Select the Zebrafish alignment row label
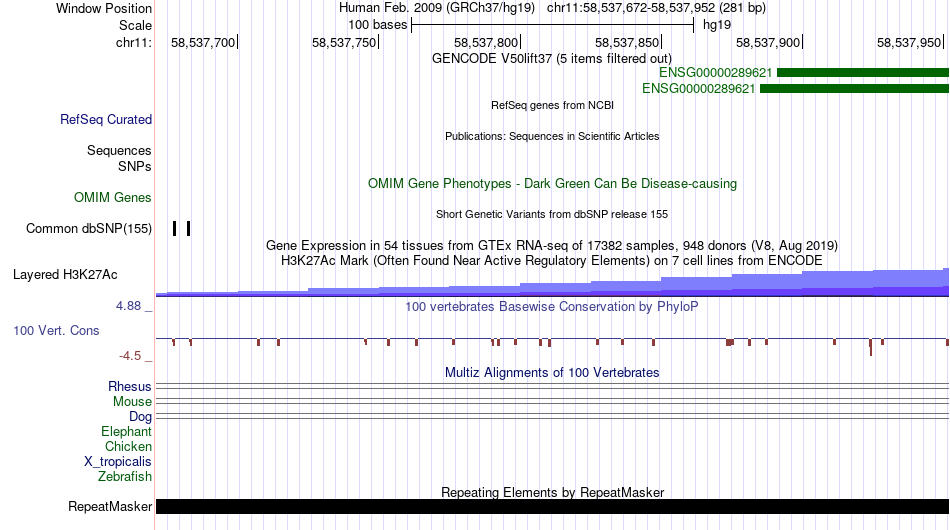Image resolution: width=950 pixels, height=530 pixels. click(124, 477)
